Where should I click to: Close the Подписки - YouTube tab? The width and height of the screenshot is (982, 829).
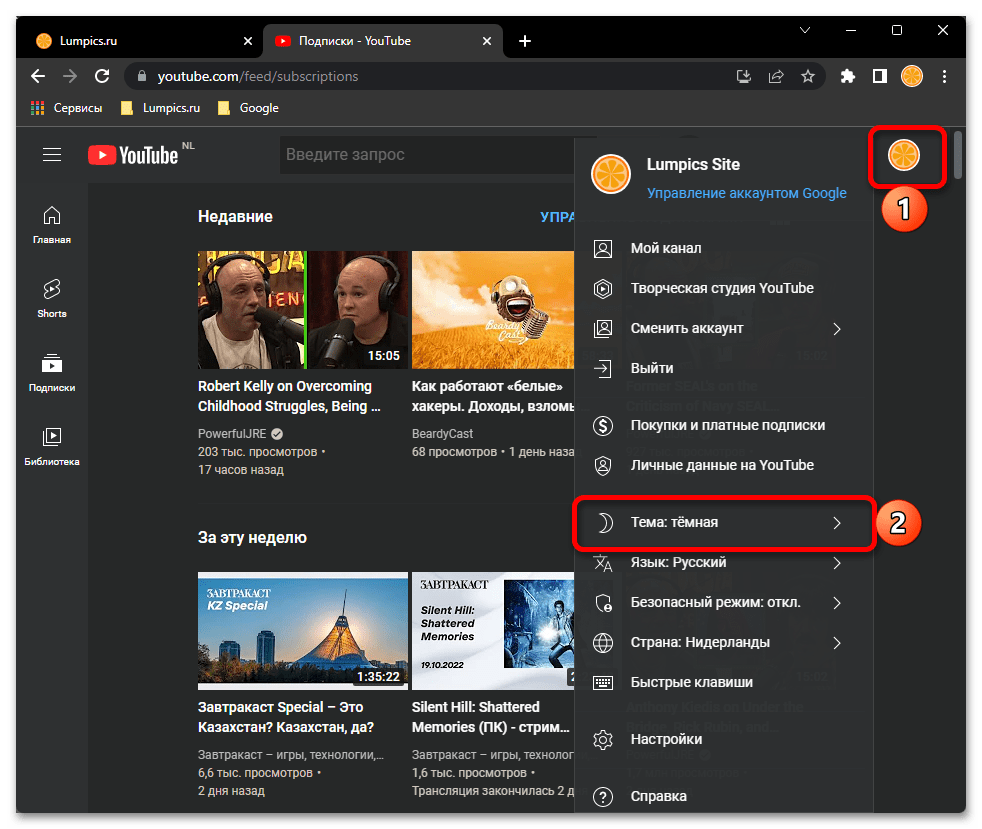[x=487, y=41]
